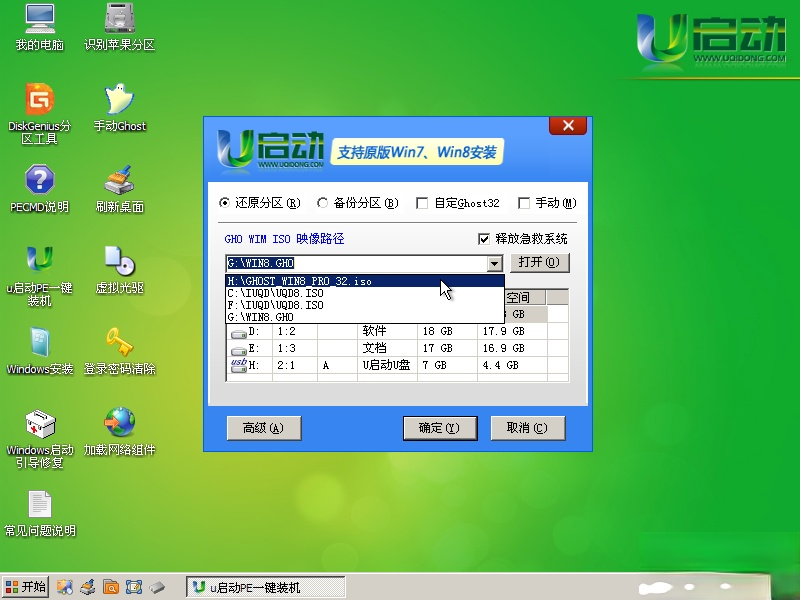Click the E: drive icon in partition list
This screenshot has width=800, height=600.
(x=238, y=350)
